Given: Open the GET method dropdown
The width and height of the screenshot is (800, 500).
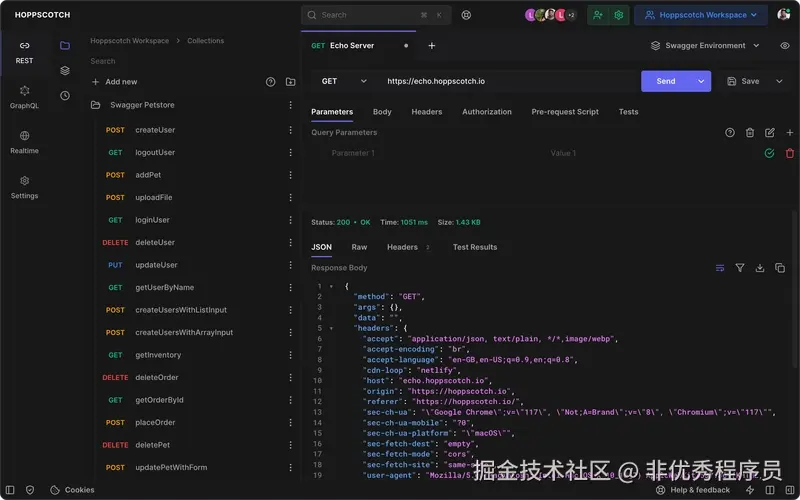Looking at the screenshot, I should [344, 81].
